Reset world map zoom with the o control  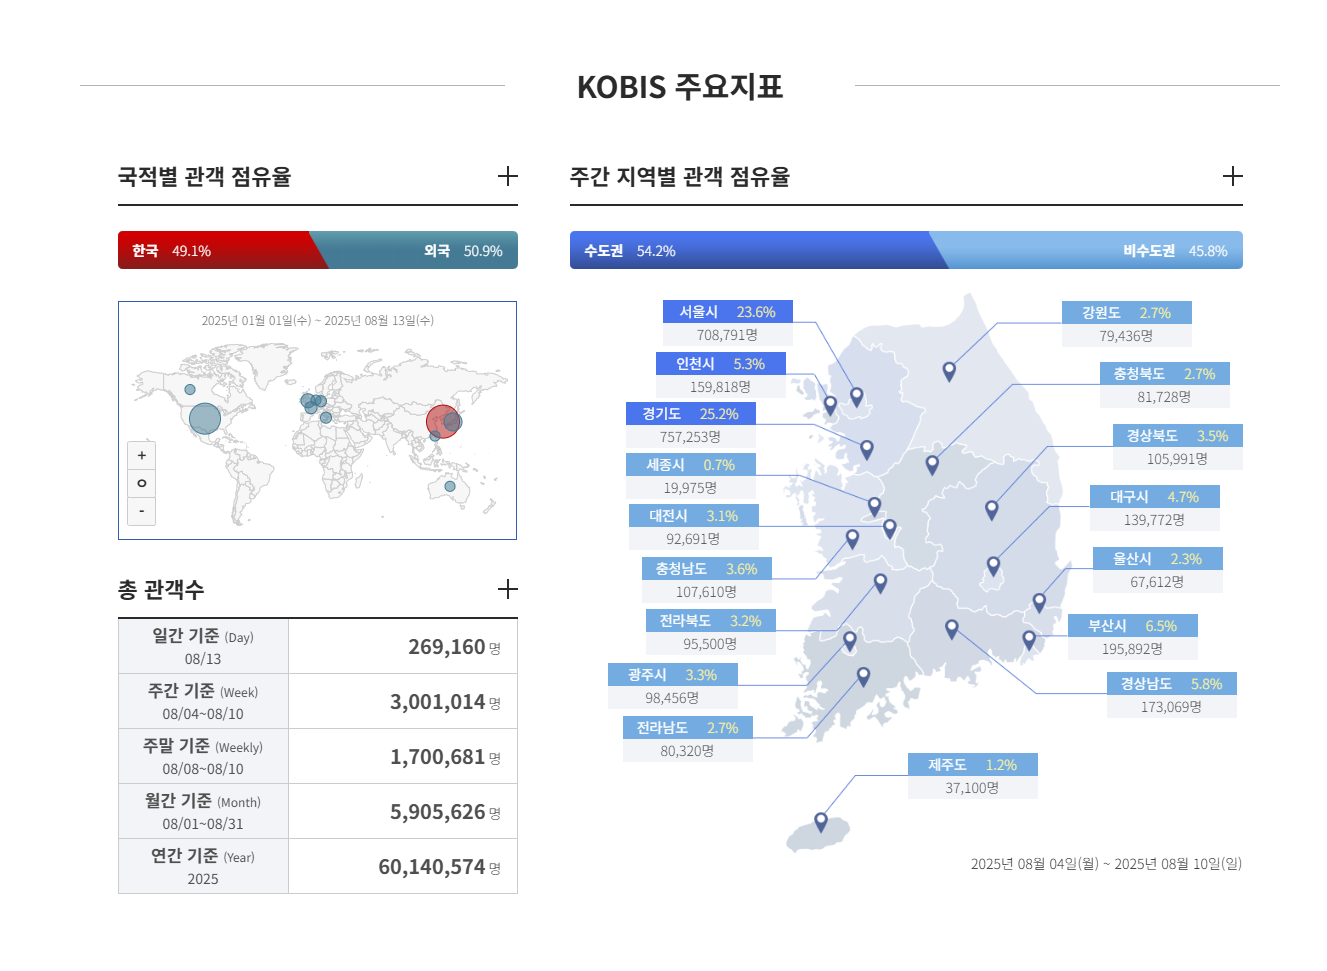point(141,483)
